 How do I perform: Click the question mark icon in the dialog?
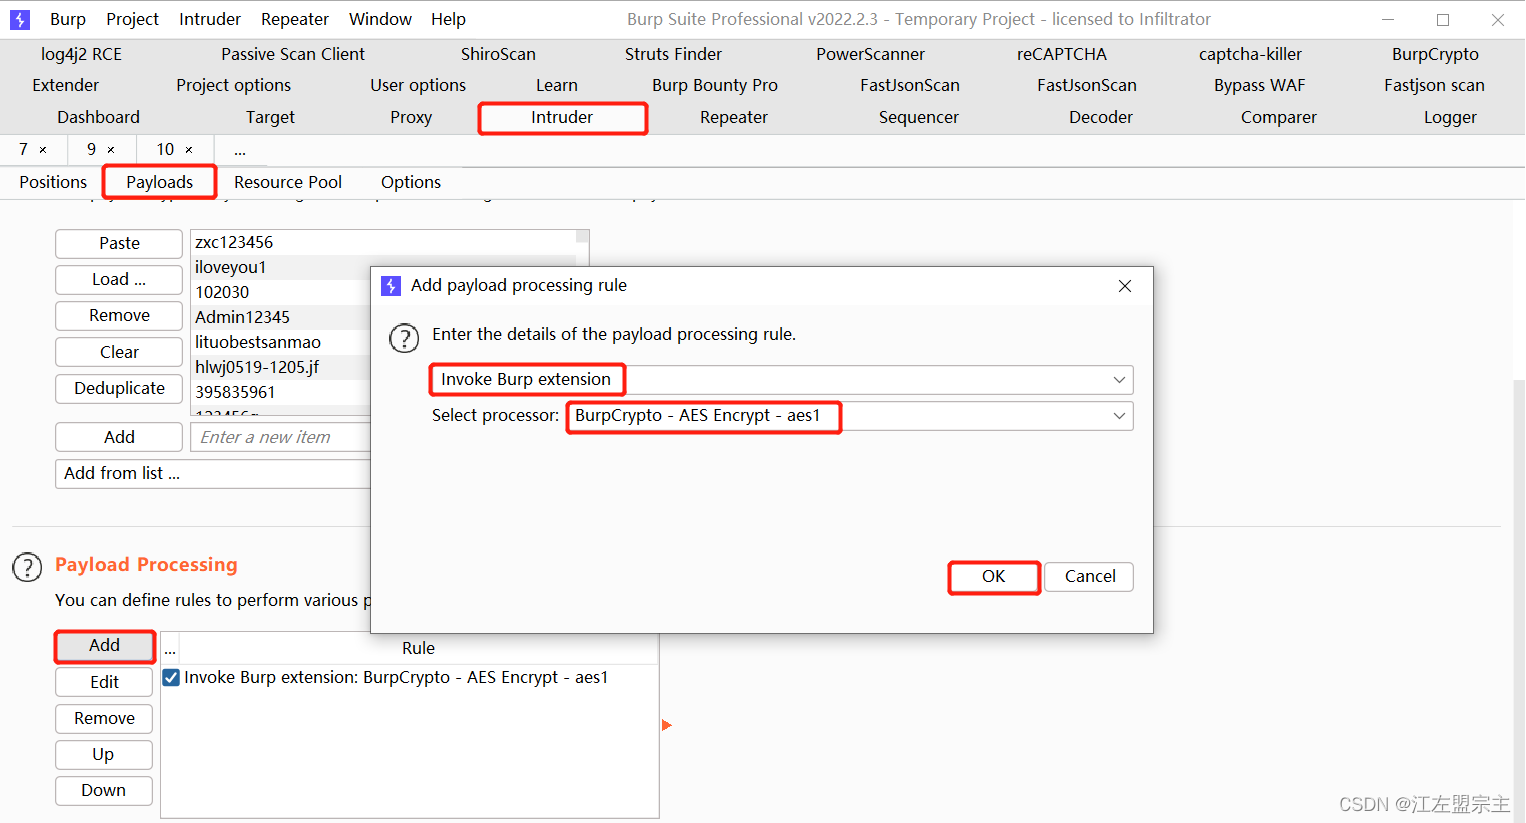(404, 338)
